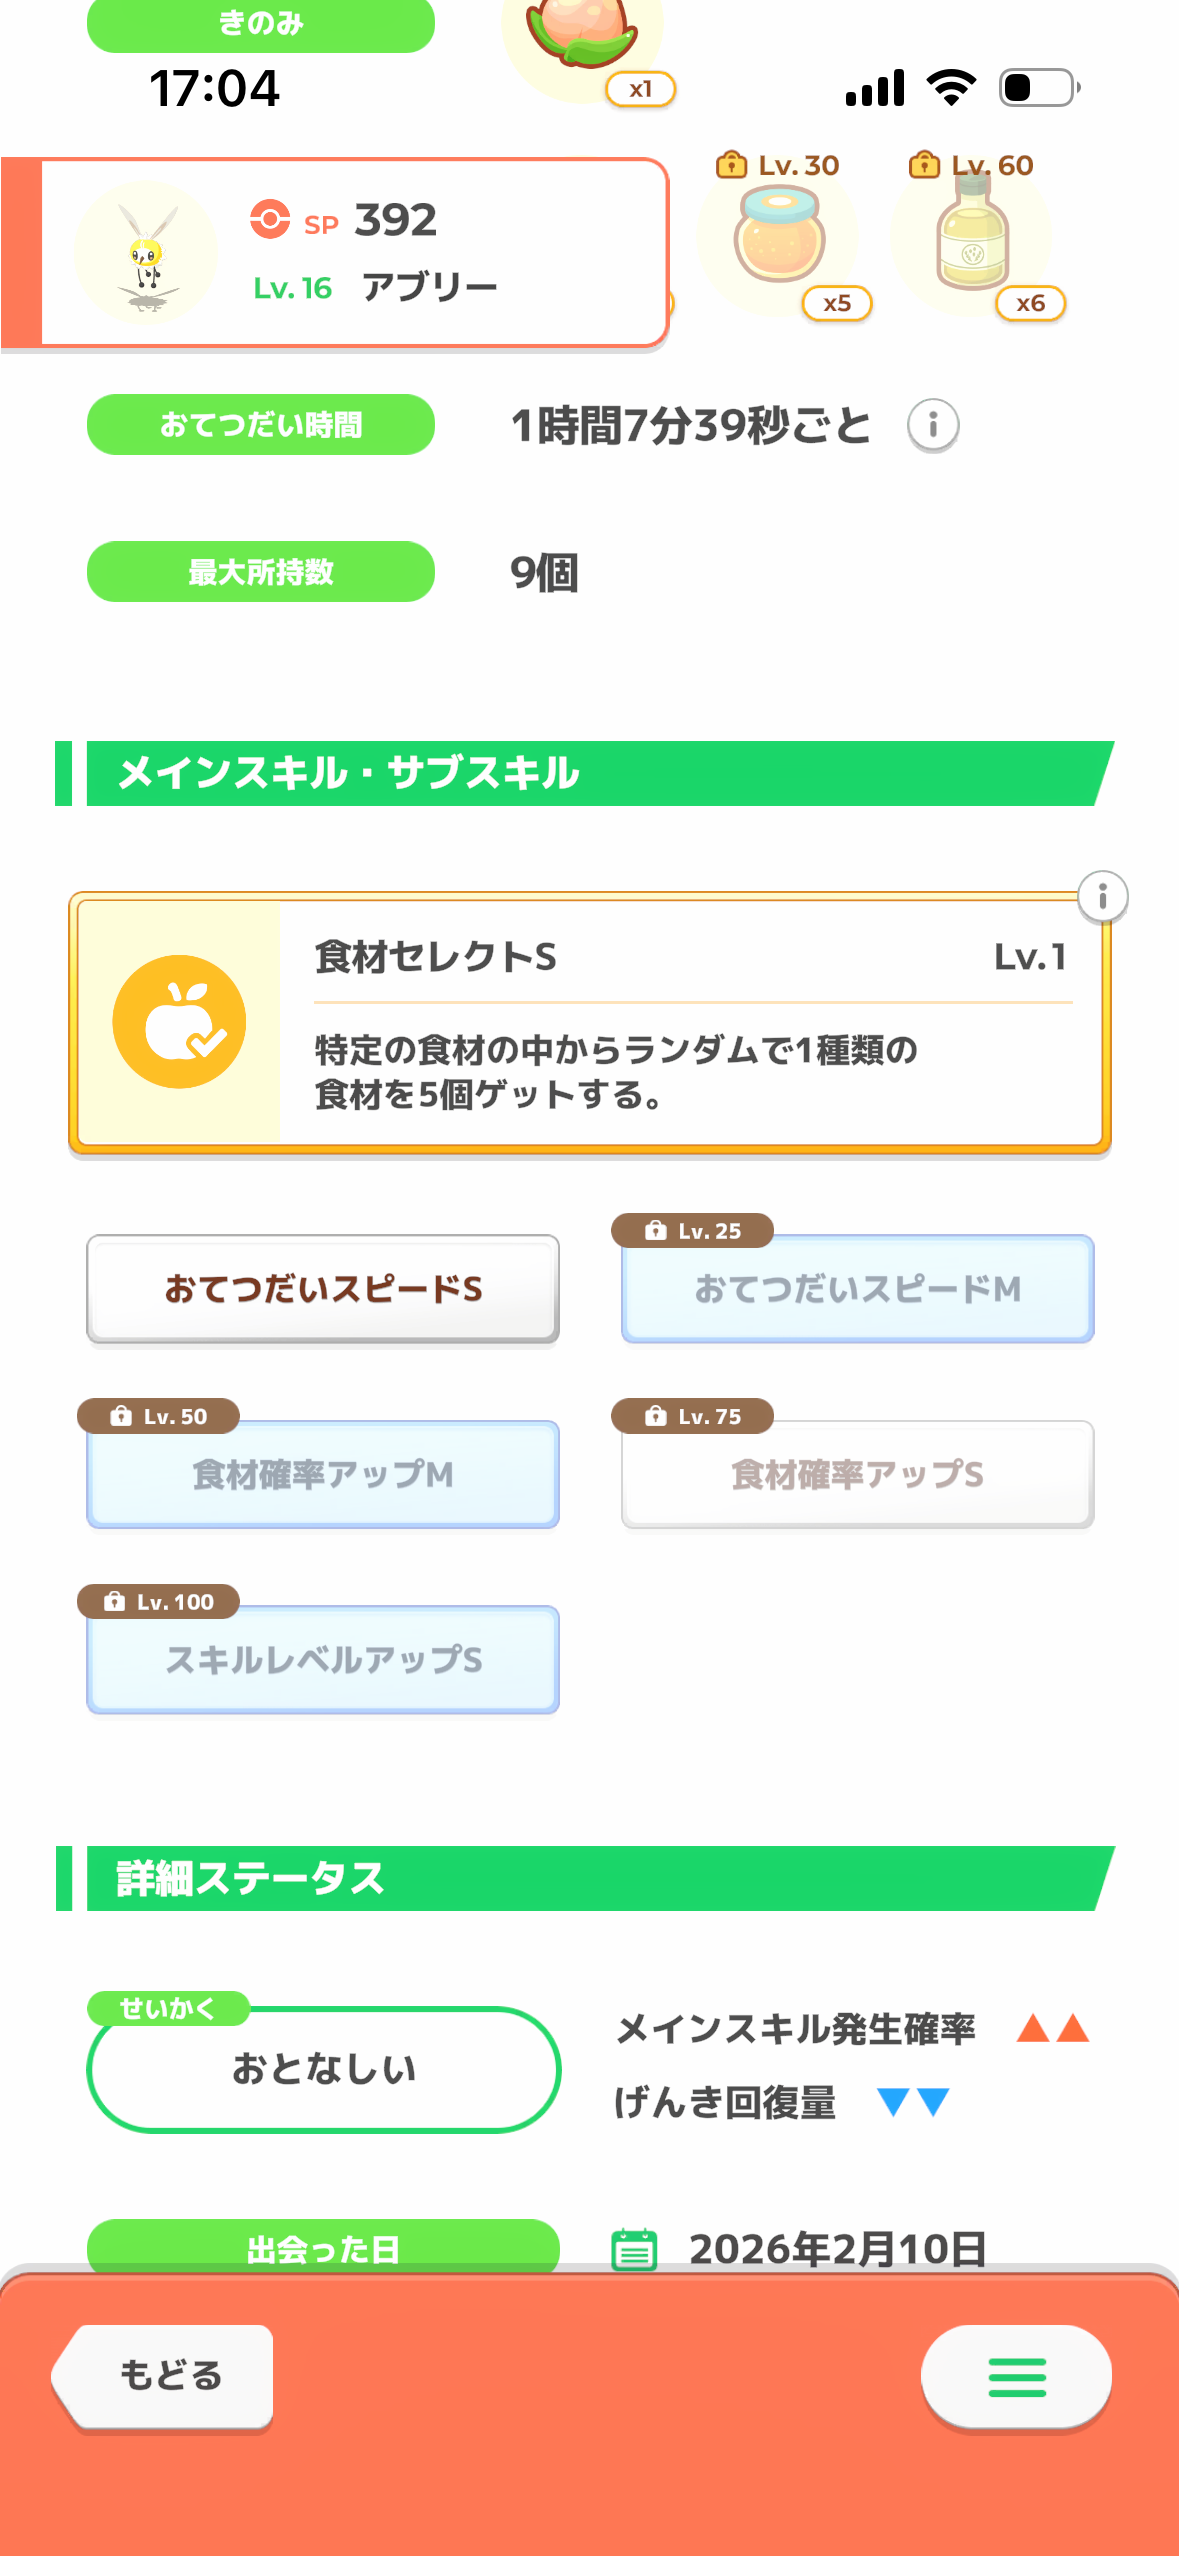The image size is (1179, 2556).
Task: Select locked おてつだいスピードM sub skill
Action: [x=857, y=1289]
